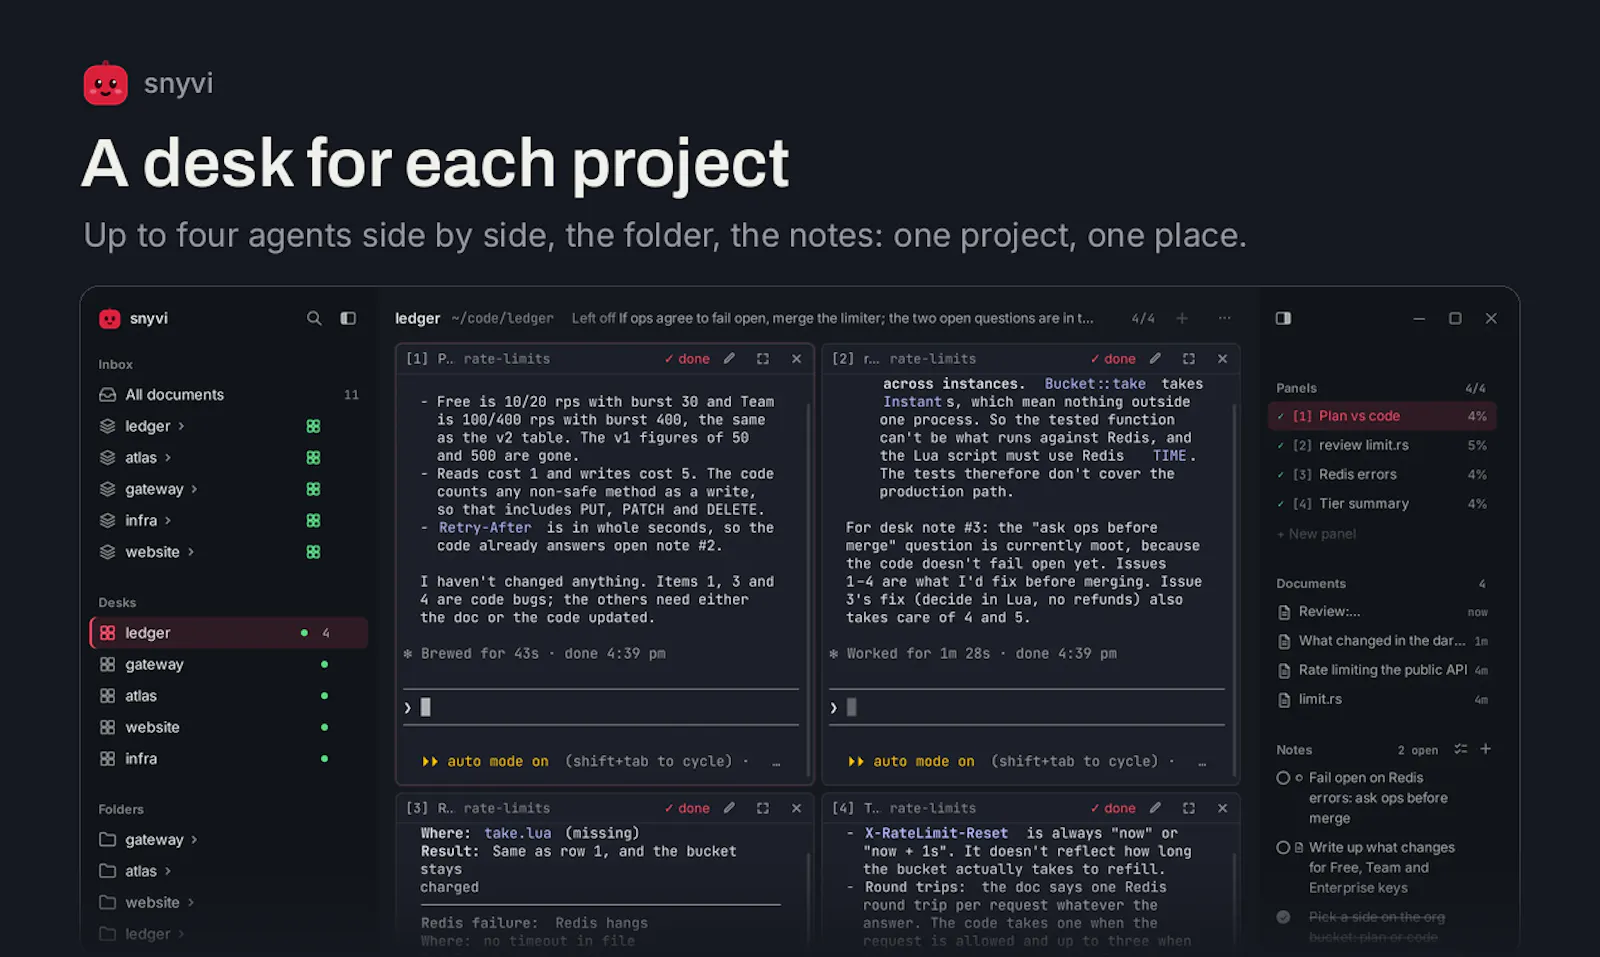Viewport: 1600px width, 957px height.
Task: Edit panel [3] name via pencil
Action: [729, 808]
